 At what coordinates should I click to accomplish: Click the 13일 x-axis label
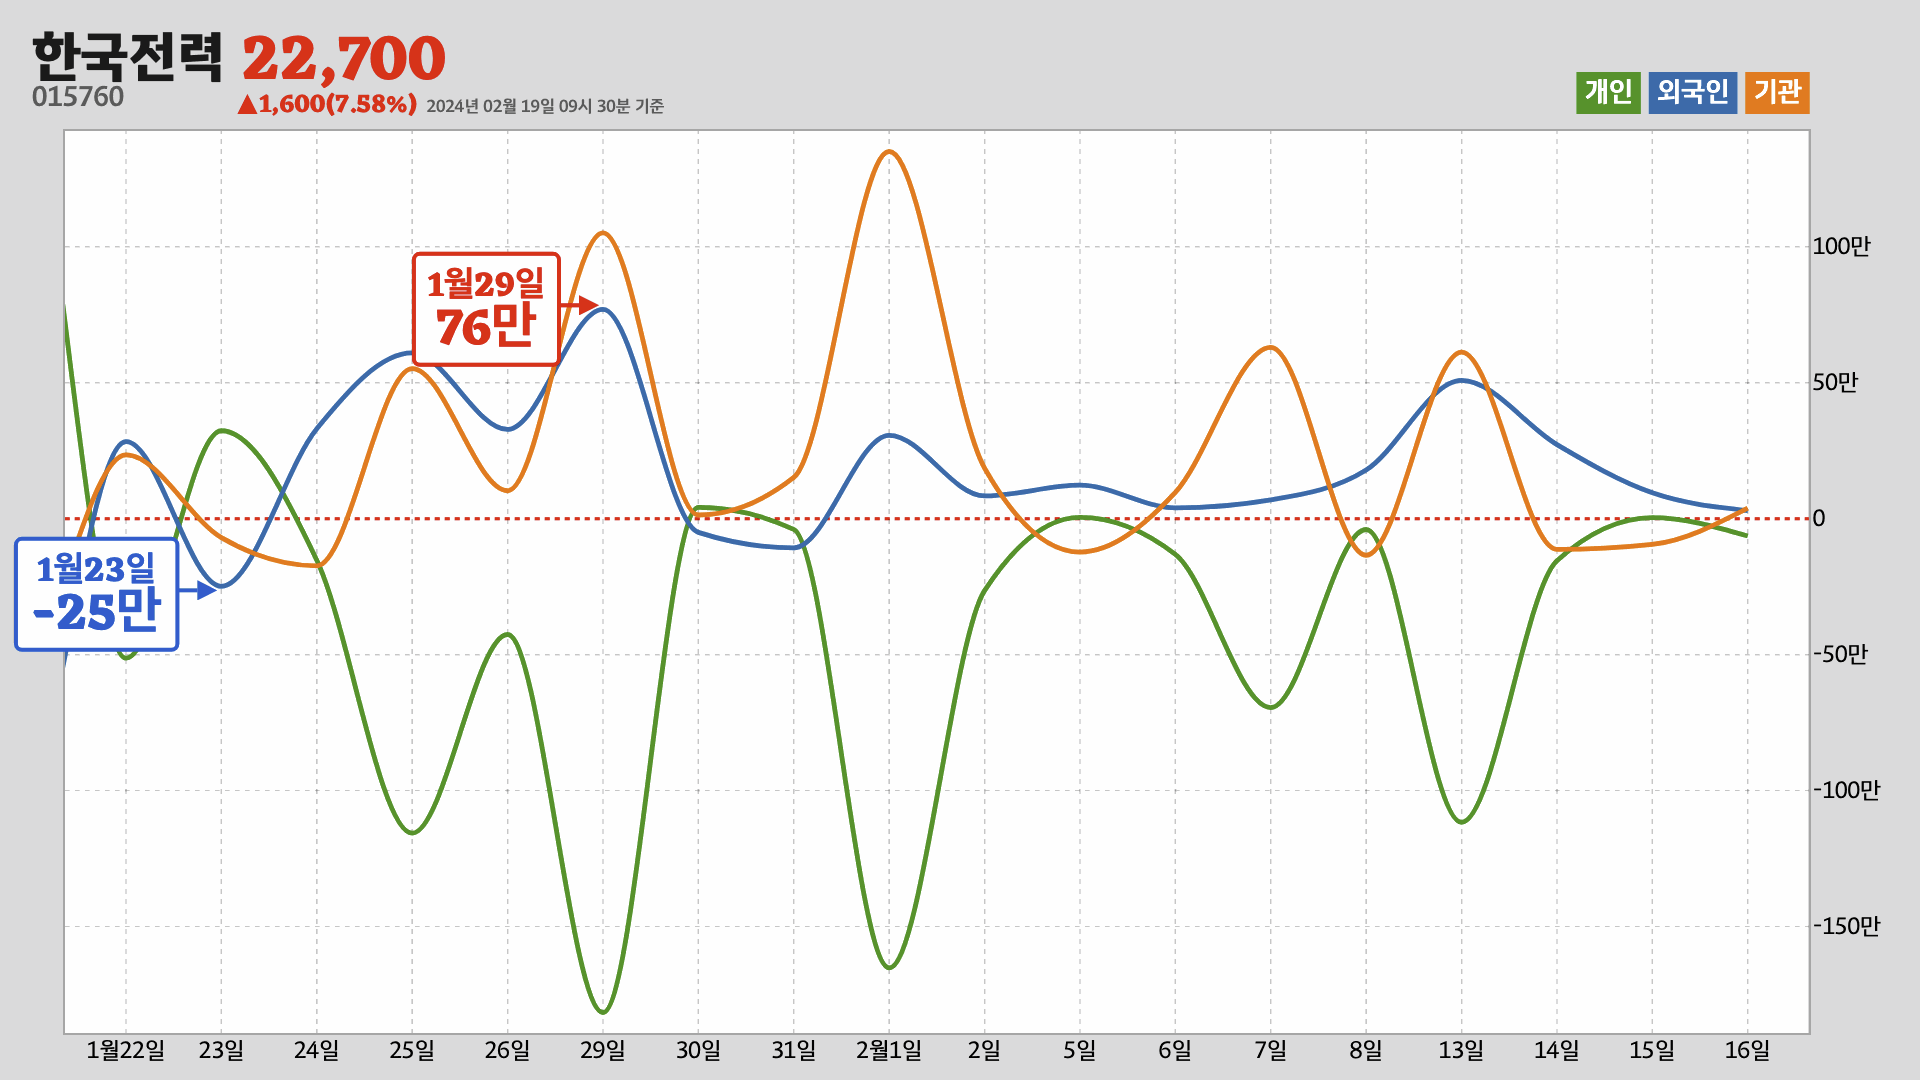coord(1461,1050)
